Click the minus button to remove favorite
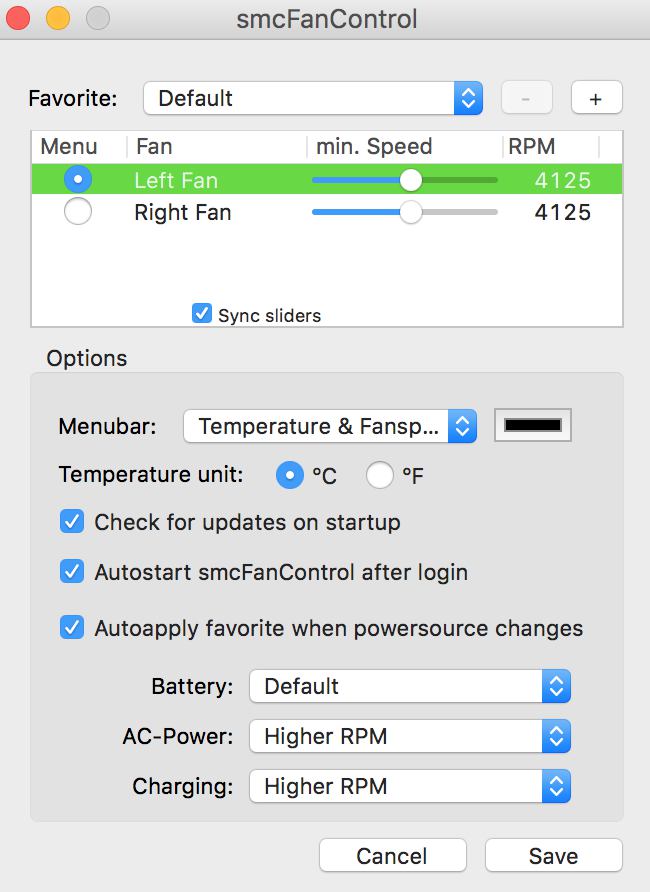Screen dimensions: 650x892 [526, 98]
